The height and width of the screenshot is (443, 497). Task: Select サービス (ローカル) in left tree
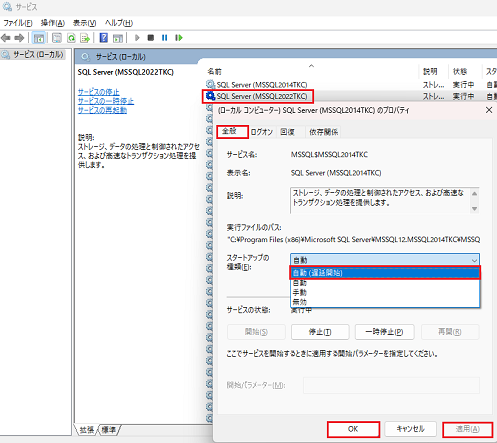click(x=38, y=54)
